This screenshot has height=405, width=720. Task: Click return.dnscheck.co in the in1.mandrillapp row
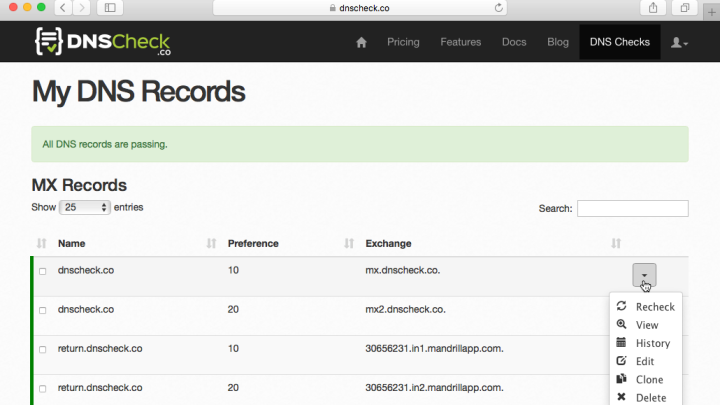pos(100,349)
